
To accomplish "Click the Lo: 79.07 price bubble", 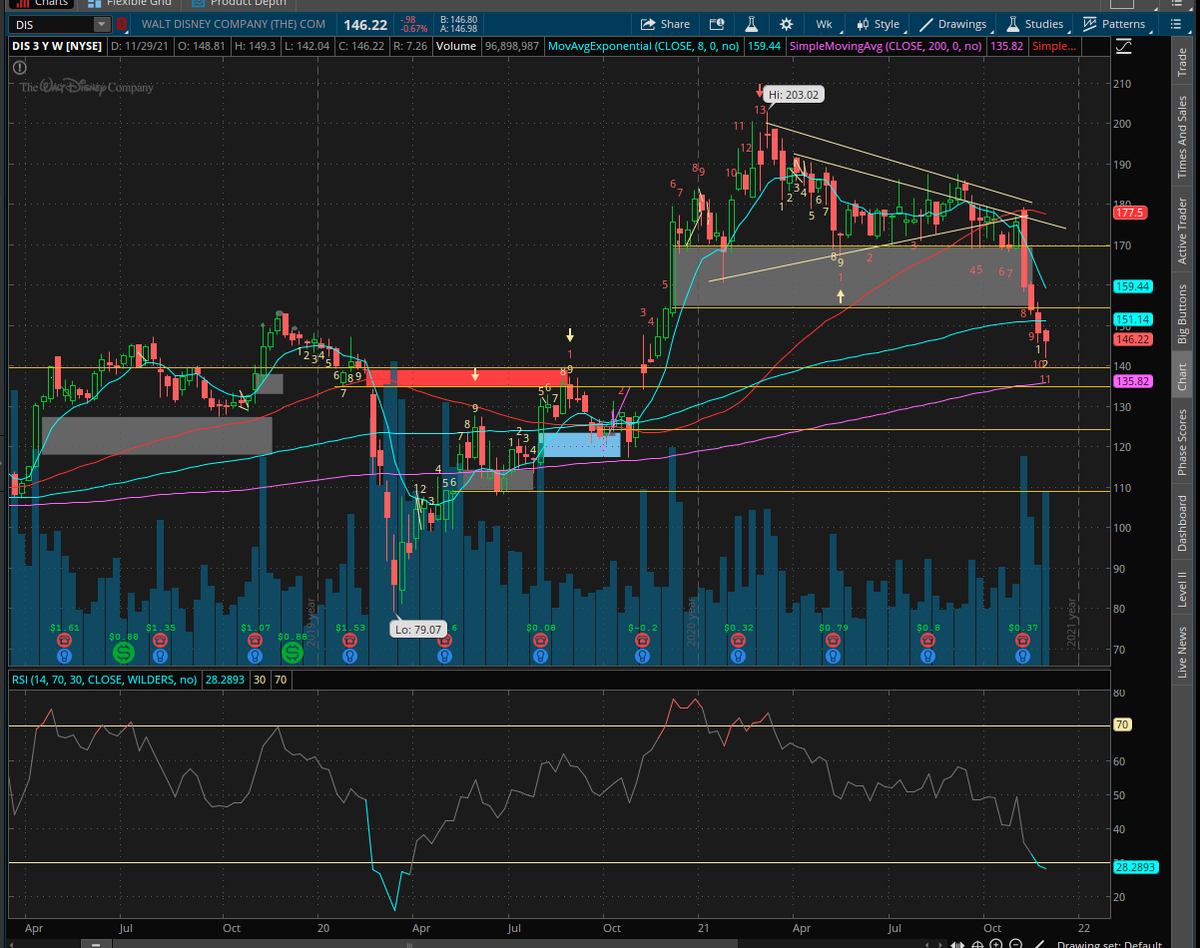I will coord(418,630).
